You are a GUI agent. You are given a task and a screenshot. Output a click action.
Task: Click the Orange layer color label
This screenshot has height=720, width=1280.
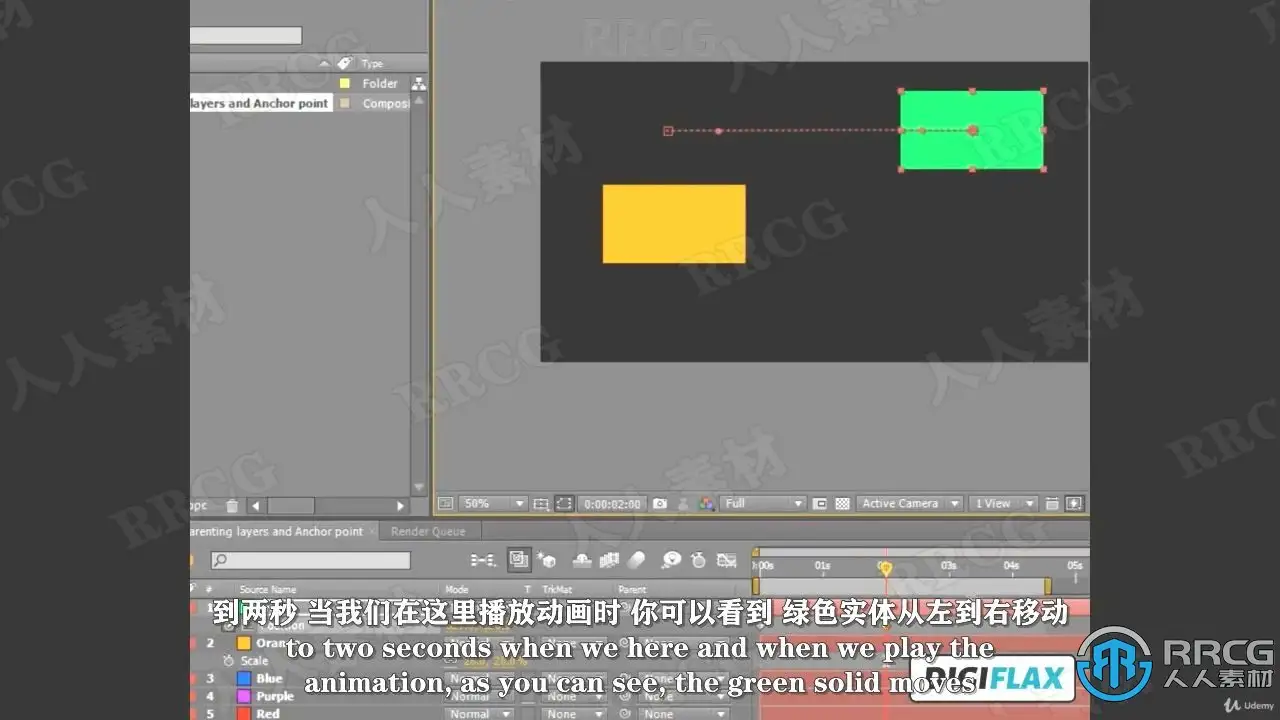pos(243,643)
